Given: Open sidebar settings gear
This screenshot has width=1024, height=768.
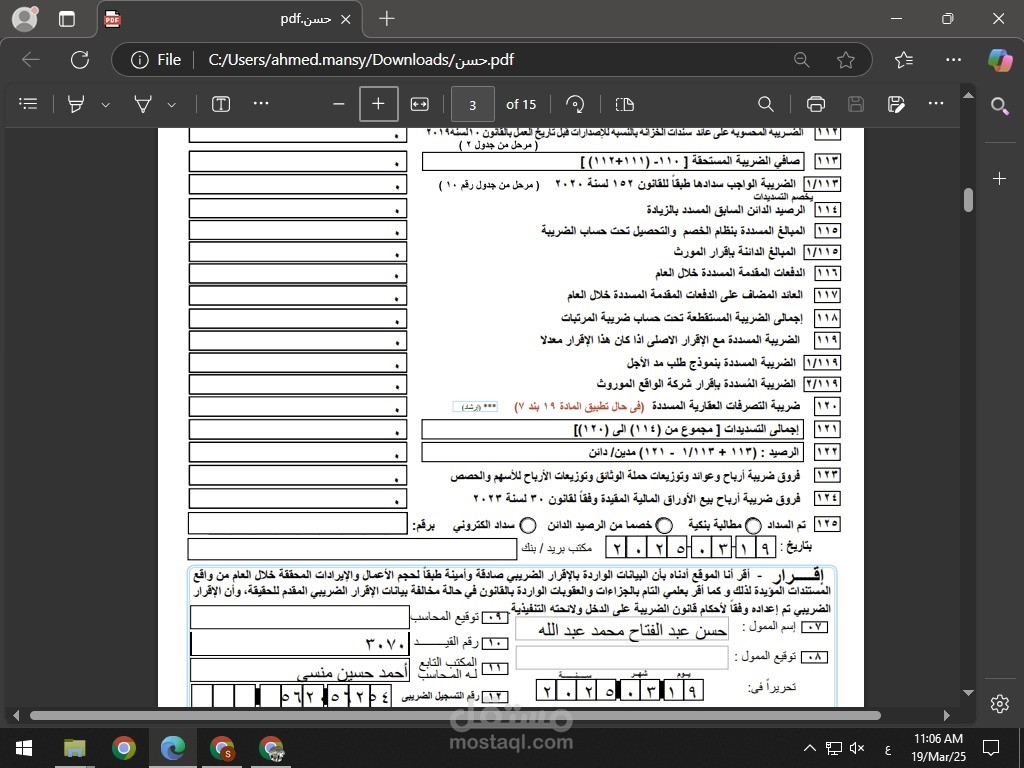Looking at the screenshot, I should pyautogui.click(x=999, y=703).
